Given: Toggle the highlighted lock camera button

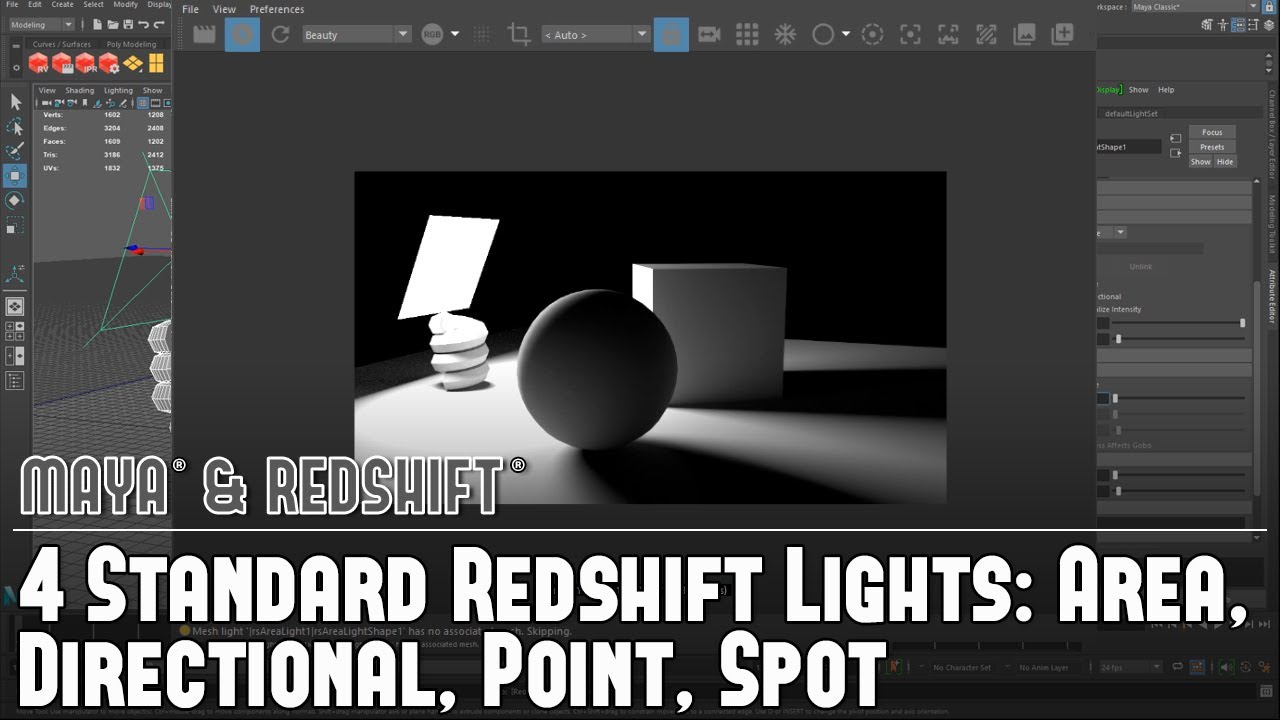Looking at the screenshot, I should click(671, 34).
